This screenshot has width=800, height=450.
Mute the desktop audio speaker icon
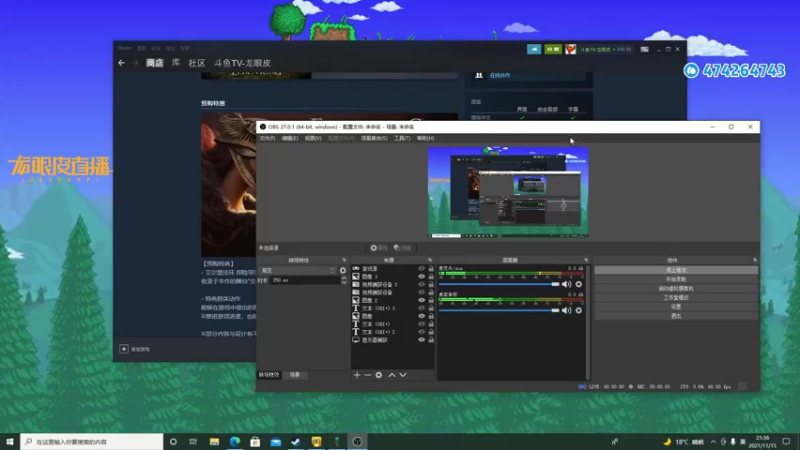[x=566, y=310]
